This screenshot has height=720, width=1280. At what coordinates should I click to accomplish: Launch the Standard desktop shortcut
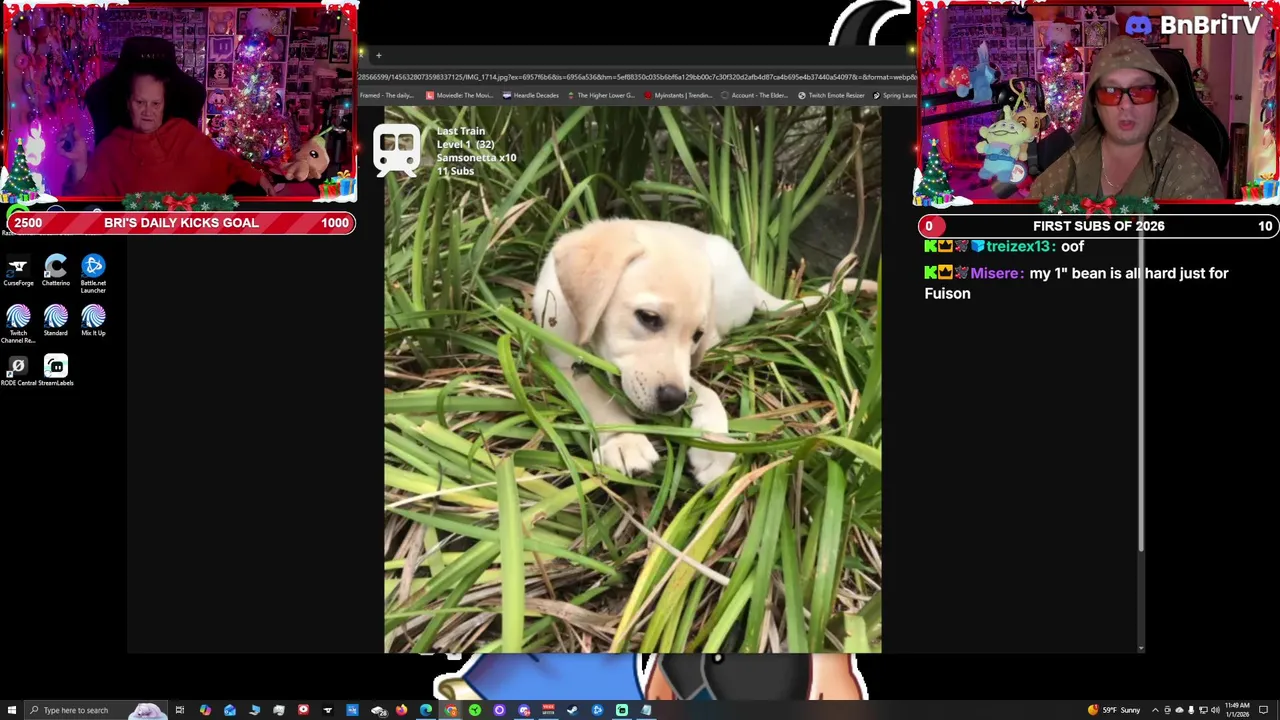tap(56, 321)
